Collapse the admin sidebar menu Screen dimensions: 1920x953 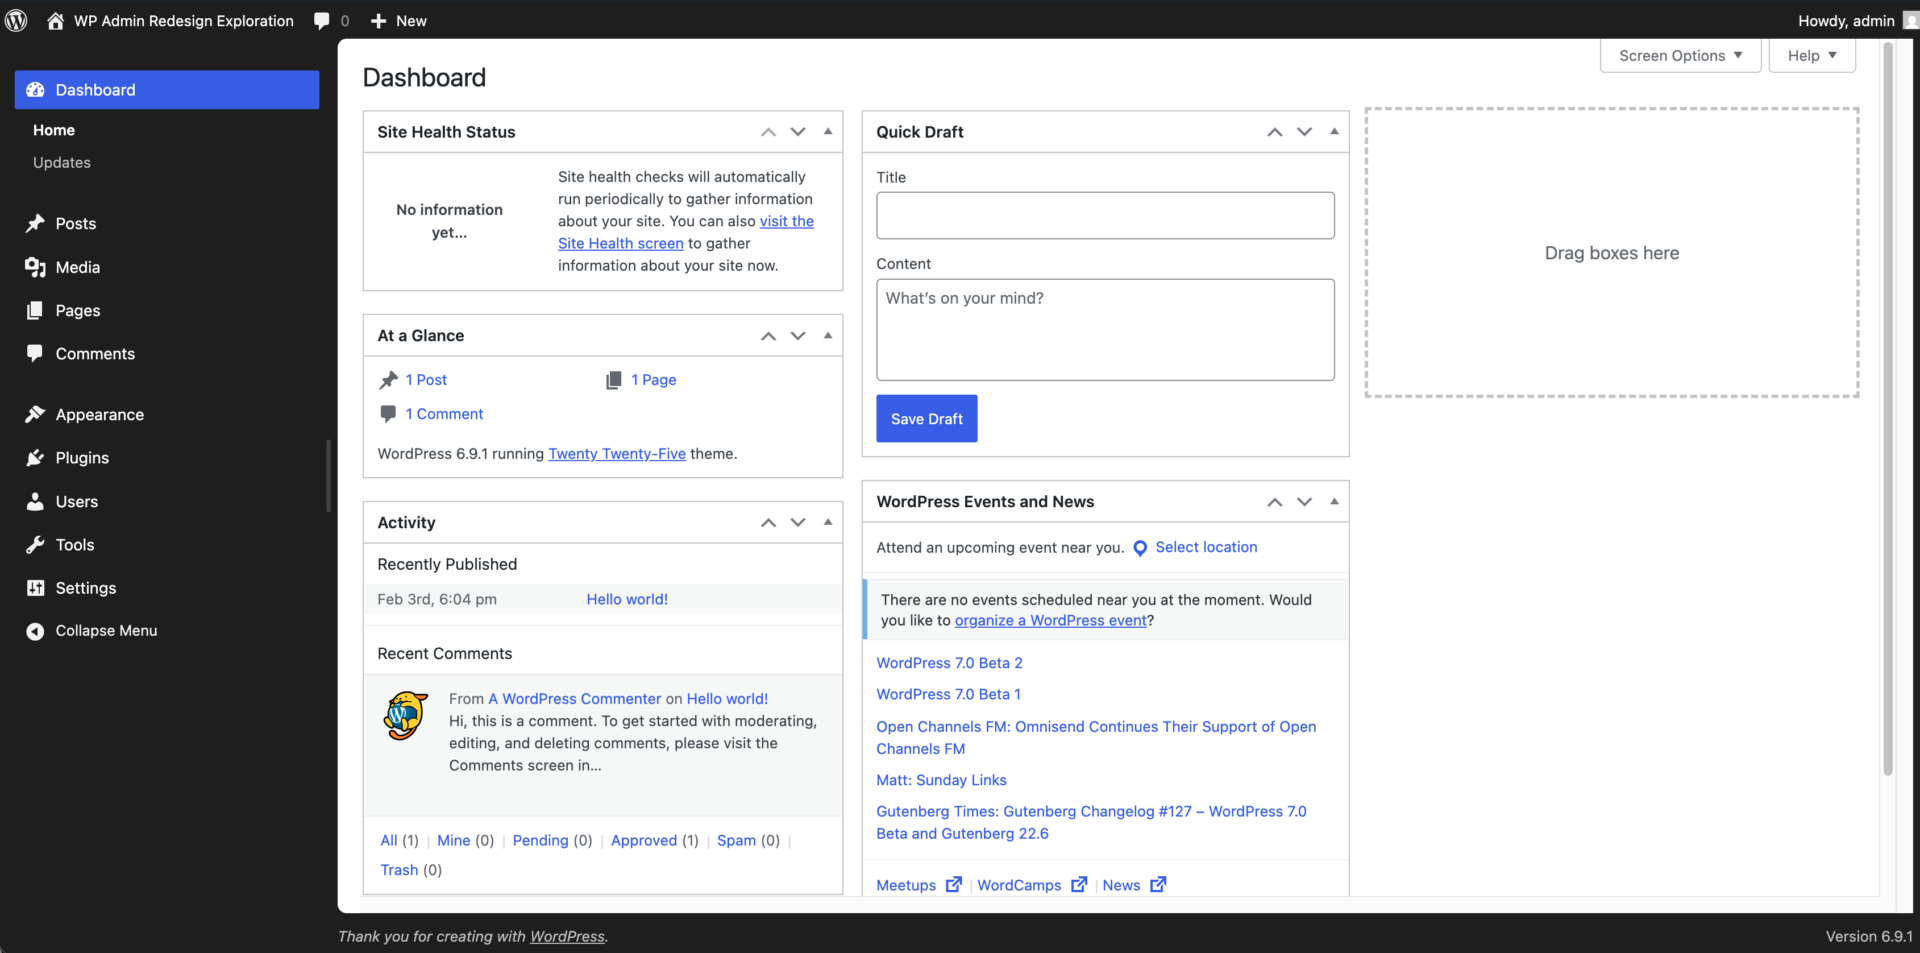pos(106,631)
